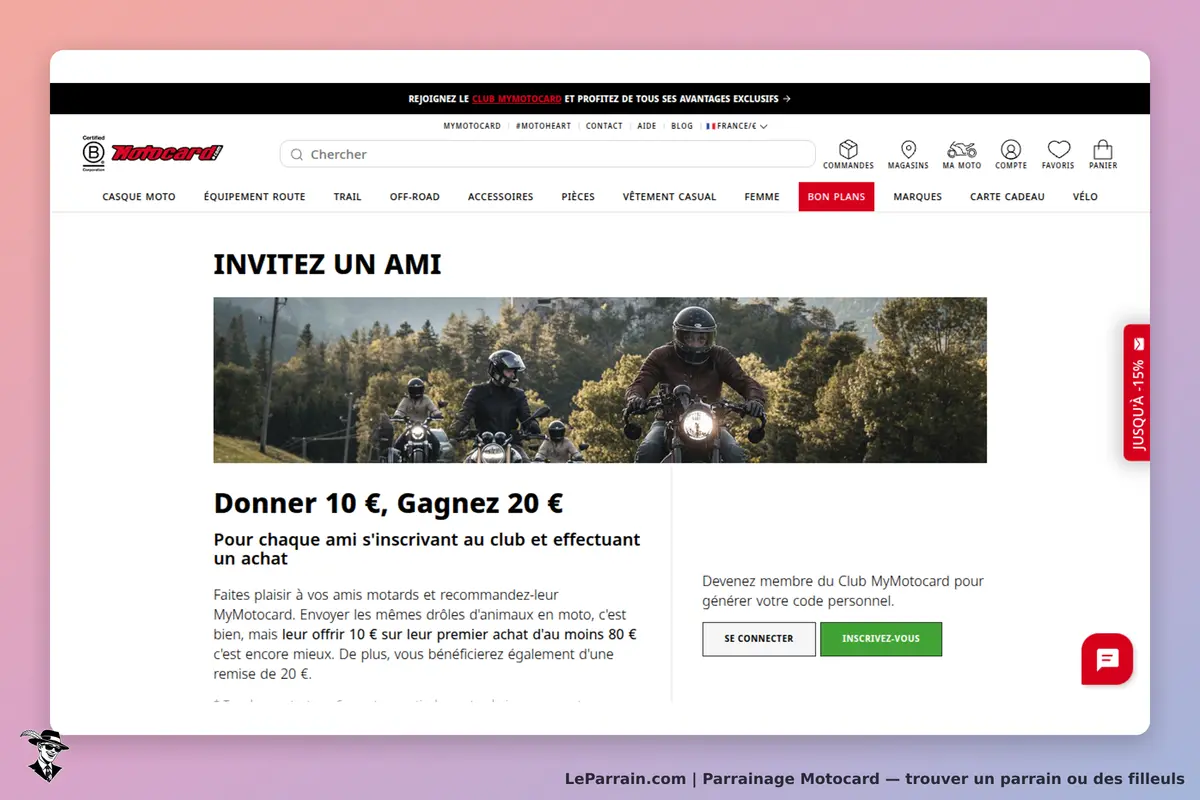The height and width of the screenshot is (800, 1200).
Task: Click the envelope icon on the -15% tab
Action: coord(1138,342)
